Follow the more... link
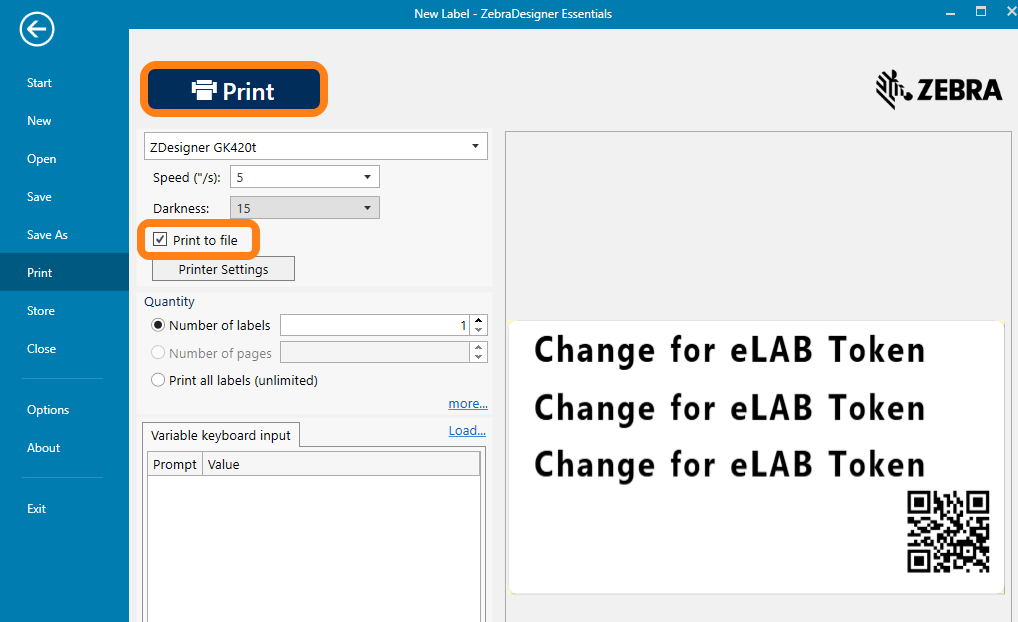This screenshot has width=1018, height=622. point(467,404)
